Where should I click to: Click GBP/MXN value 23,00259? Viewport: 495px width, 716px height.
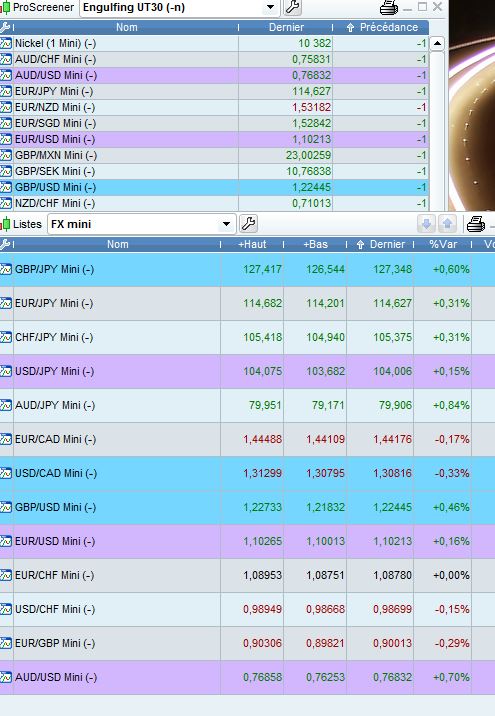click(308, 155)
